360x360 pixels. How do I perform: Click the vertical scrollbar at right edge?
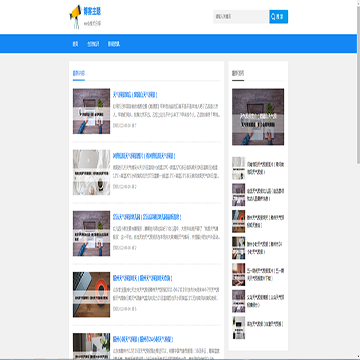click(x=358, y=180)
